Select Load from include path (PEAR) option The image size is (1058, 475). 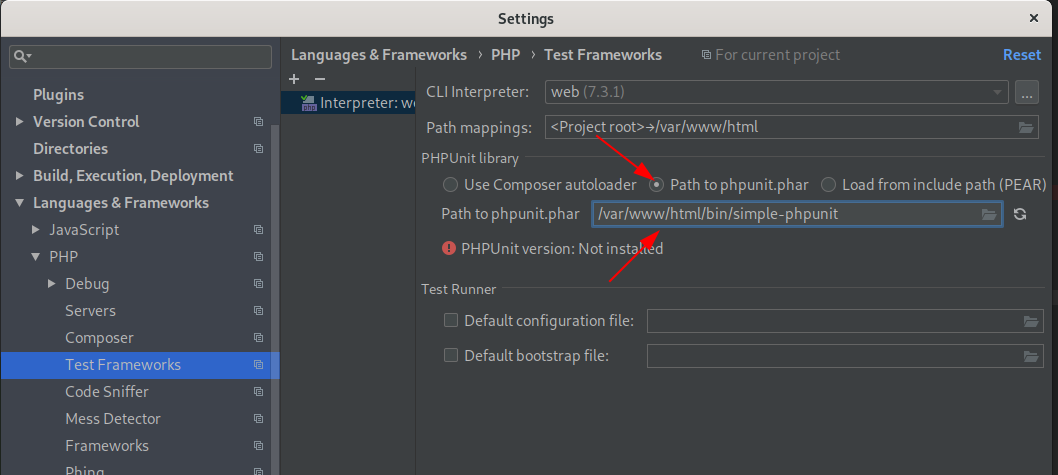tap(828, 184)
